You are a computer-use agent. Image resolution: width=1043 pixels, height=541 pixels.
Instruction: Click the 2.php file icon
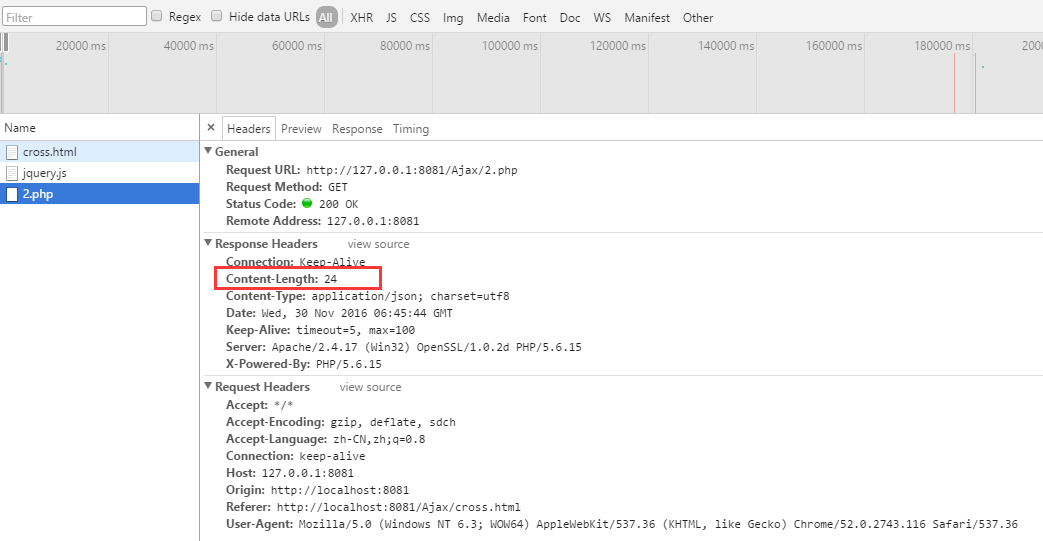coord(12,194)
